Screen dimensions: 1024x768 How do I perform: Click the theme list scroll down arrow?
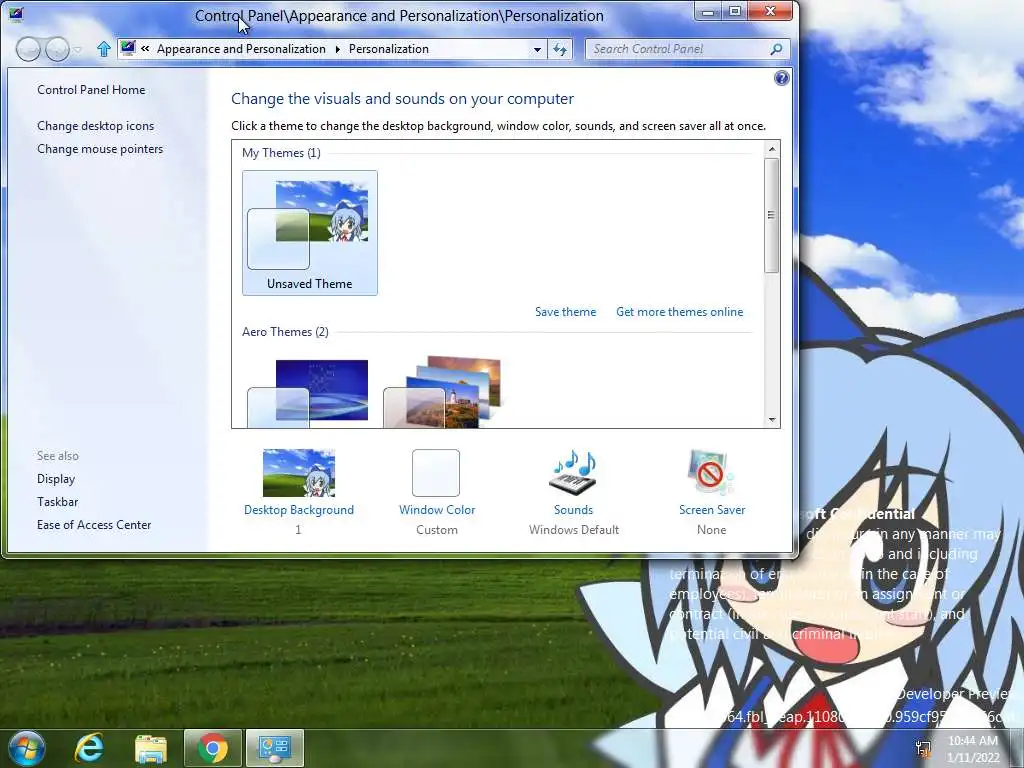pyautogui.click(x=772, y=420)
